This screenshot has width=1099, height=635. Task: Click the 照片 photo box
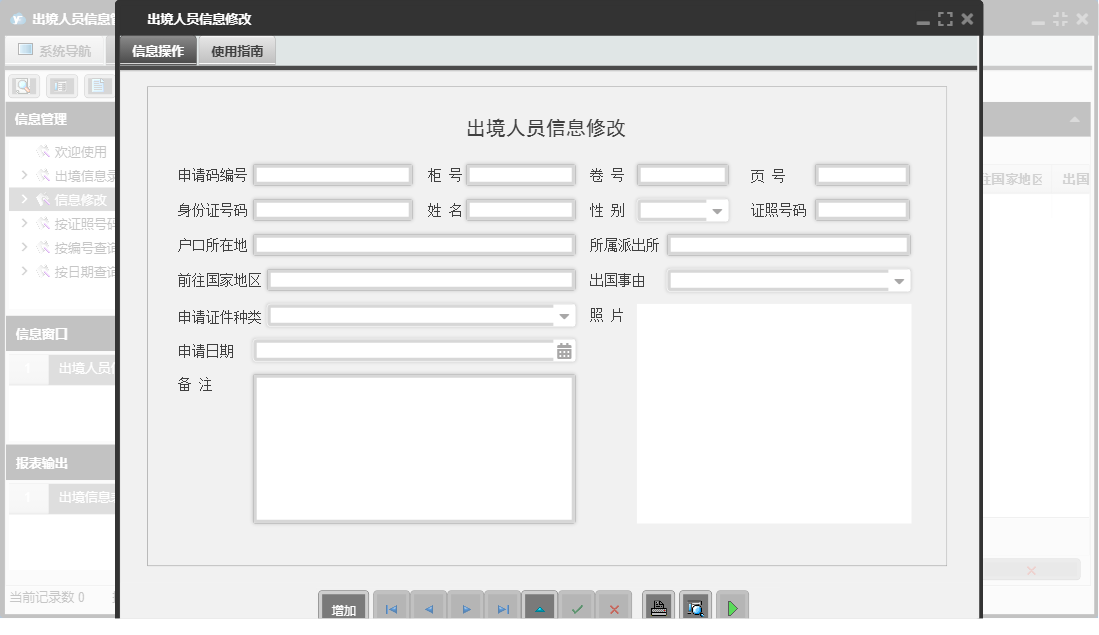click(x=773, y=413)
